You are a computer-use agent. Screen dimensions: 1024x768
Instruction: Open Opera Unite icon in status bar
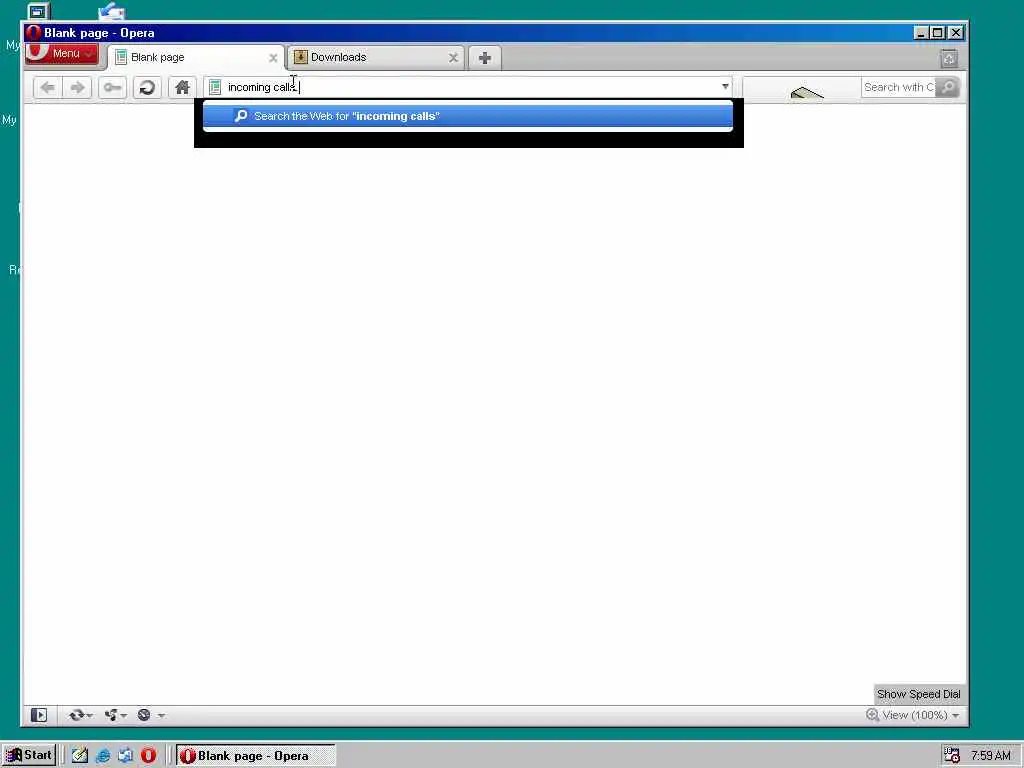(x=111, y=715)
